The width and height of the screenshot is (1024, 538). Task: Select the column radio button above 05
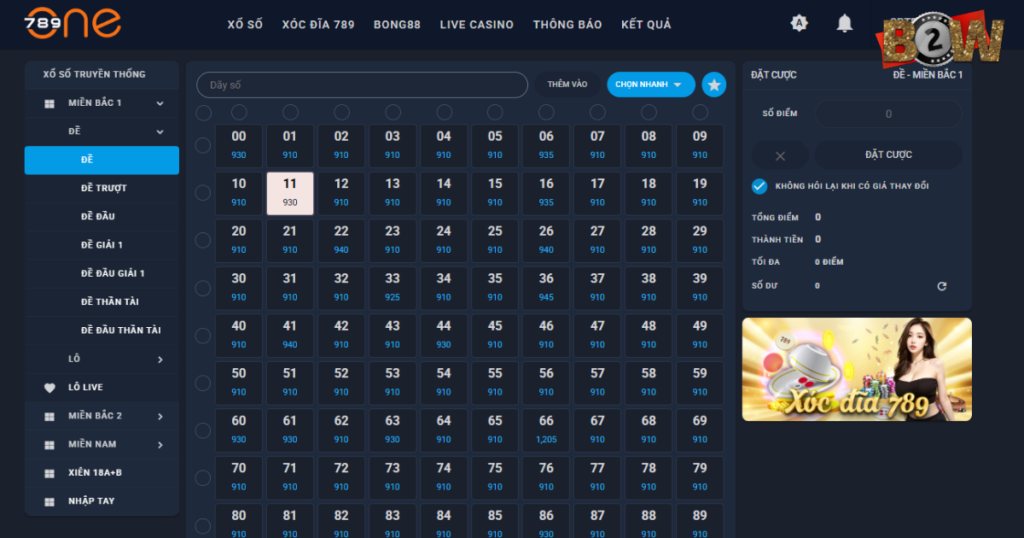[x=495, y=112]
